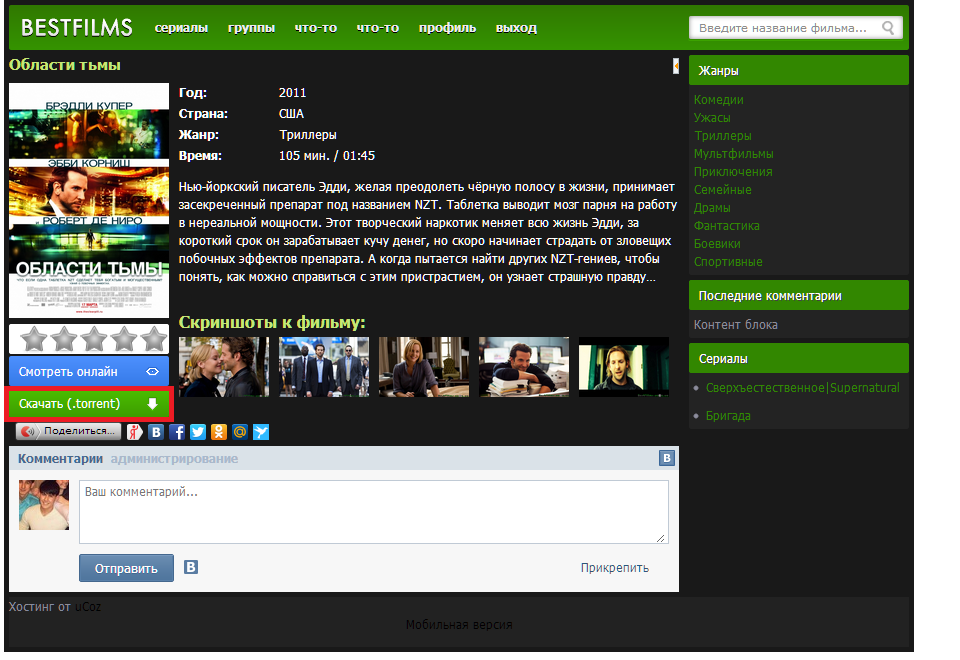The height and width of the screenshot is (660, 960).
Task: Open the BESTFILMS logo home link
Action: (77, 28)
